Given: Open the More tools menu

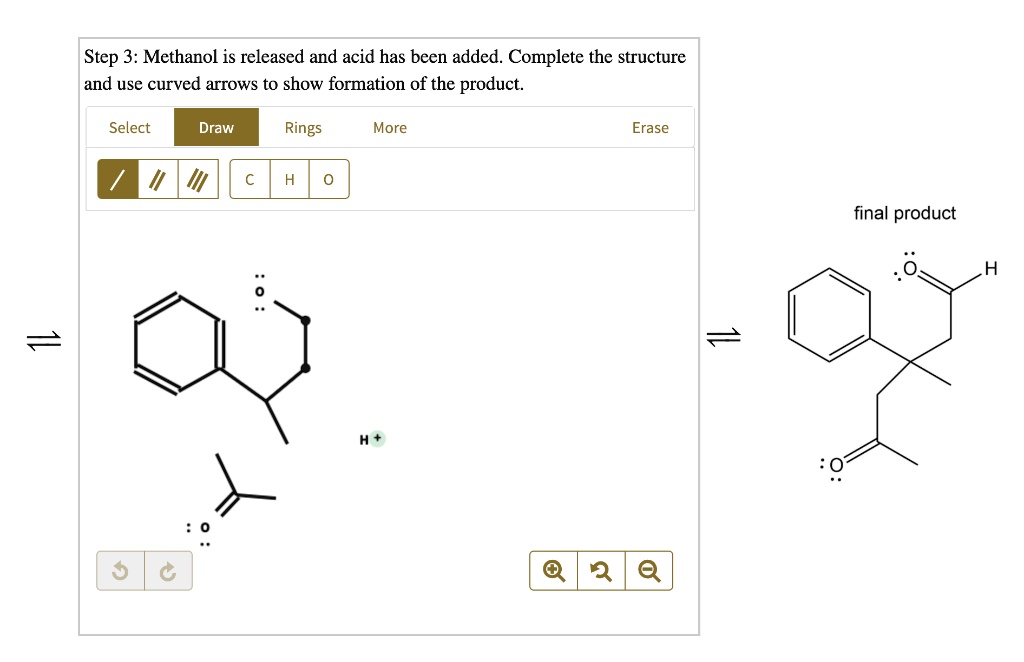Looking at the screenshot, I should [x=389, y=127].
